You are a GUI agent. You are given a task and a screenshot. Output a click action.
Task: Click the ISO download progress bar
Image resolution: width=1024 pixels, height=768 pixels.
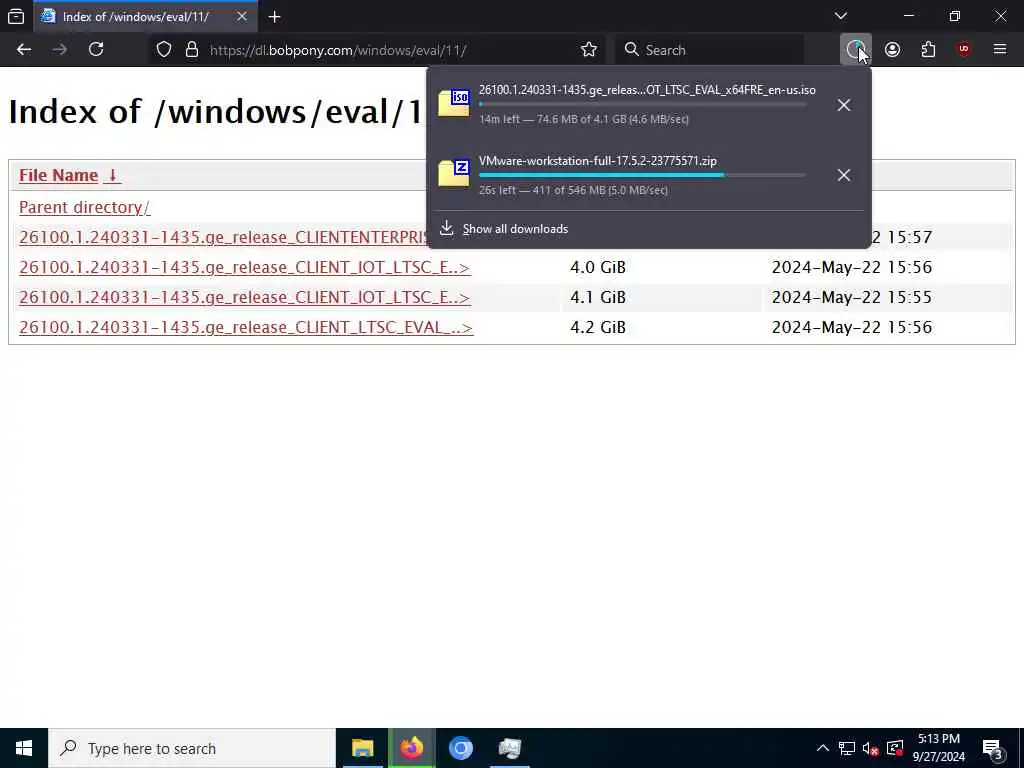(643, 104)
